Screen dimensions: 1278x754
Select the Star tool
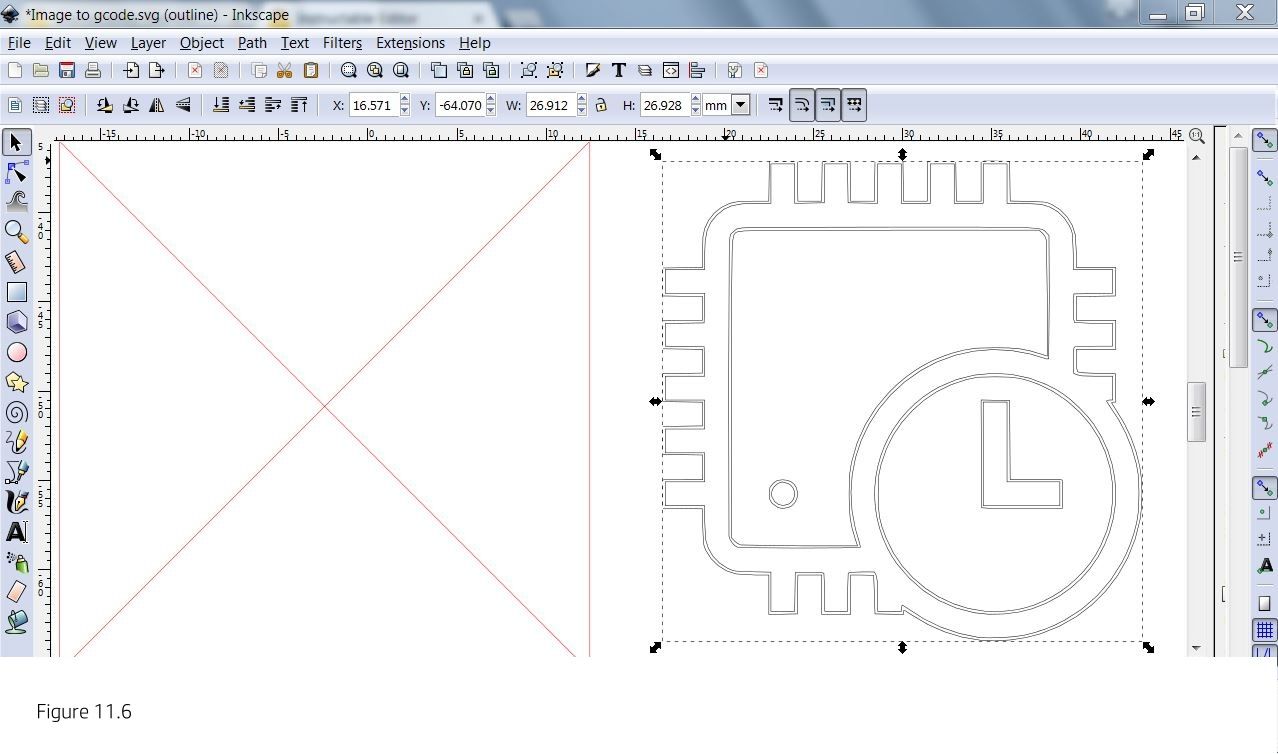[16, 381]
